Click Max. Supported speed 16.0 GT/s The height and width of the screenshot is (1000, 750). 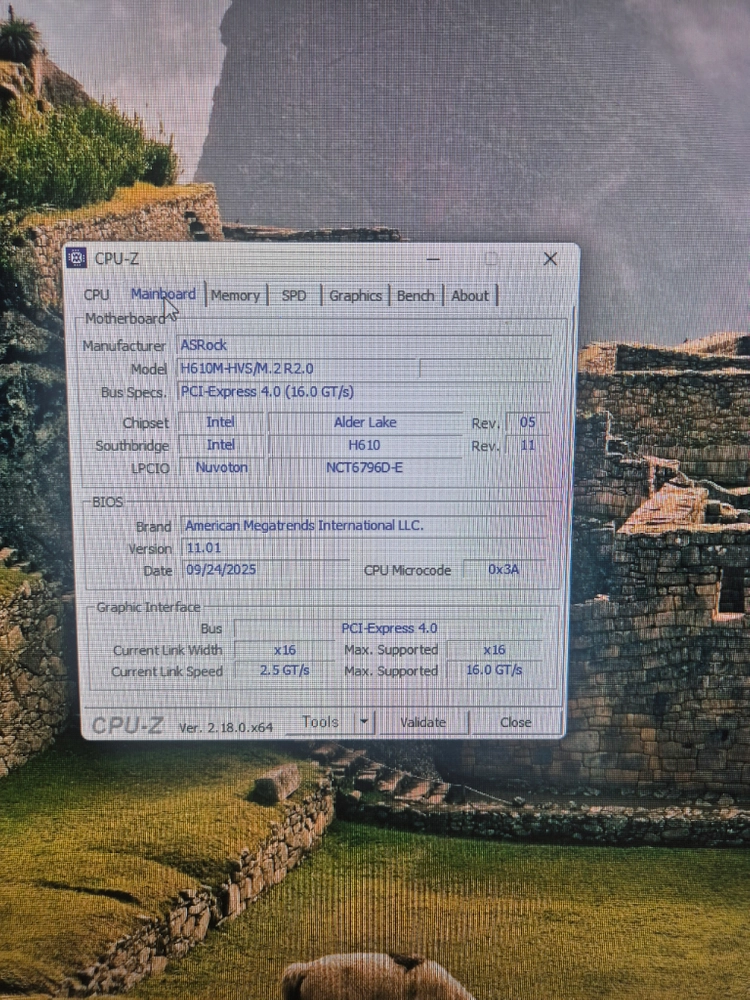(494, 670)
